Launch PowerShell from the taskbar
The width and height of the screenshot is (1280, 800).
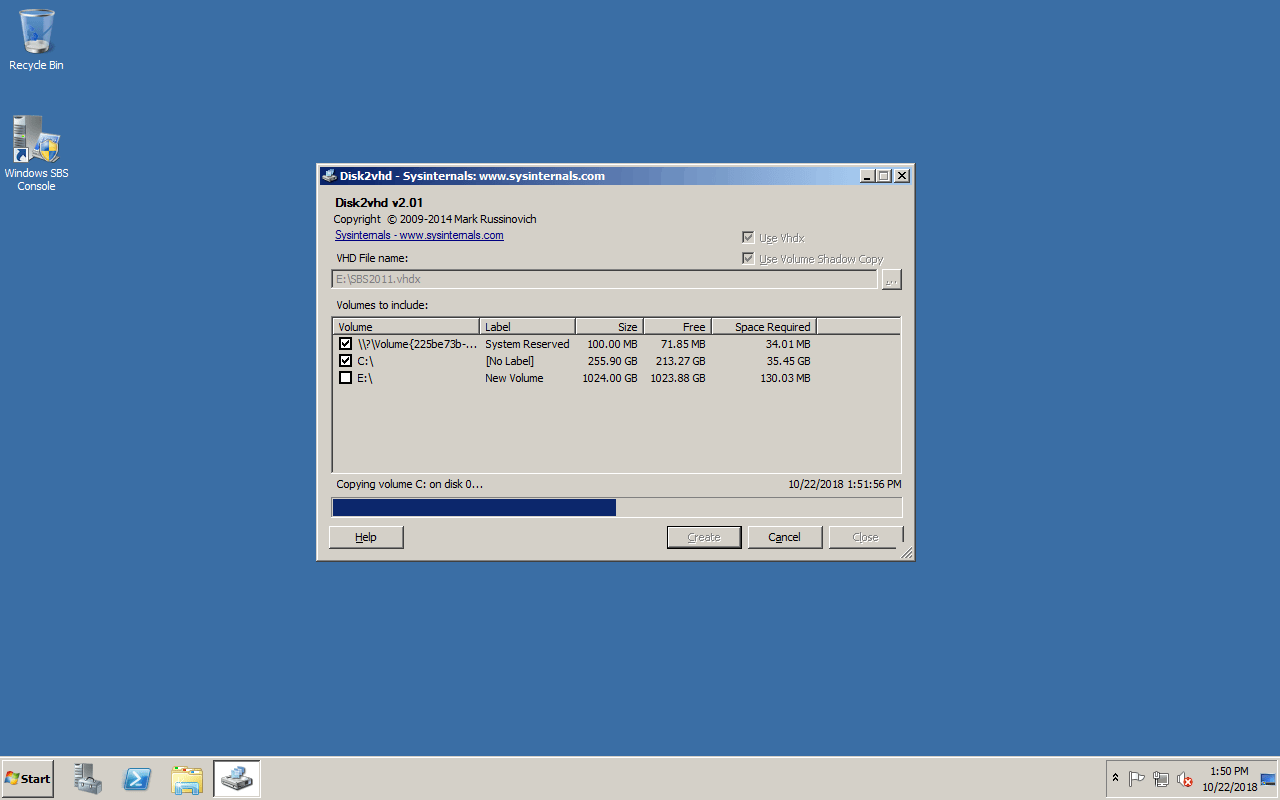(x=137, y=779)
